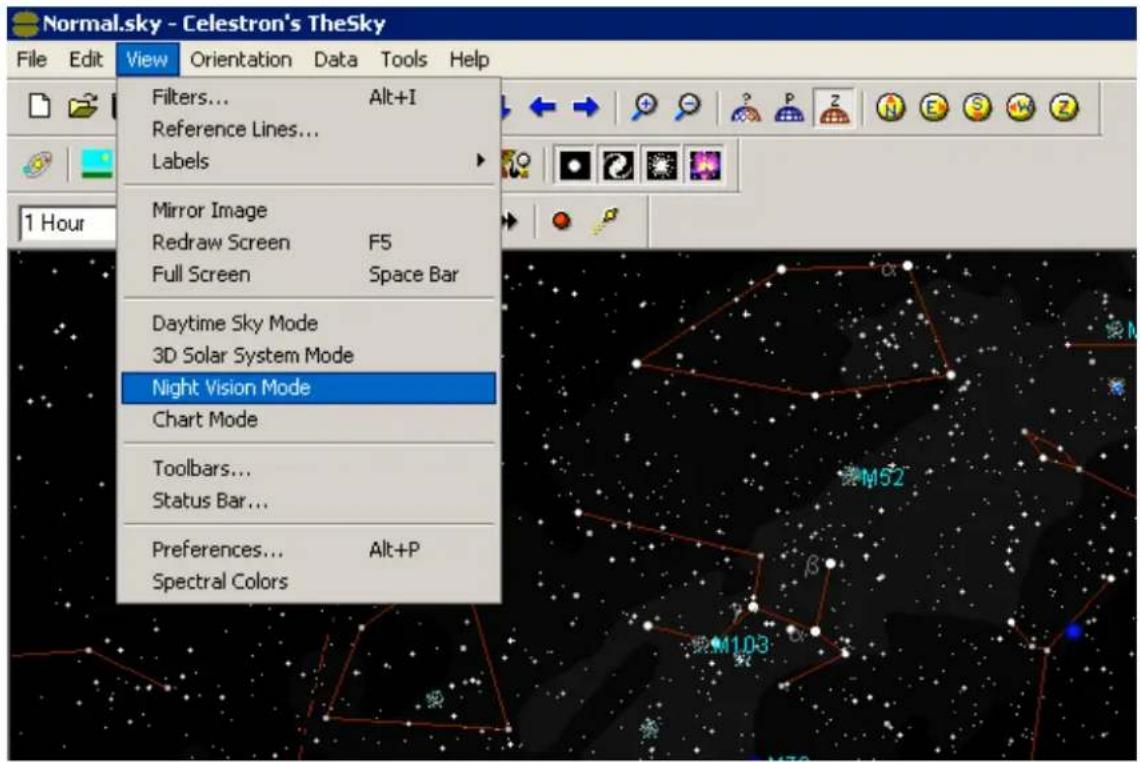The width and height of the screenshot is (1140, 762).
Task: Toggle Spectral Colors menu entry
Action: (309, 581)
